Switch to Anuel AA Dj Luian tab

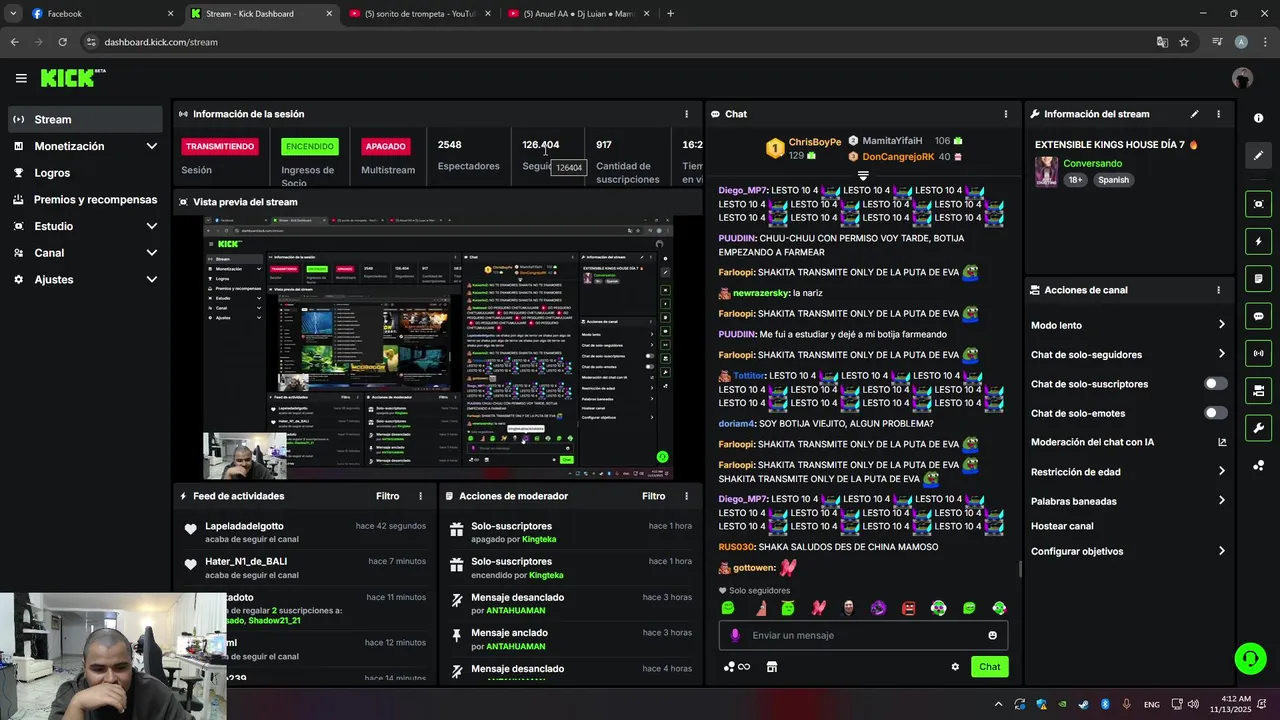click(x=580, y=14)
